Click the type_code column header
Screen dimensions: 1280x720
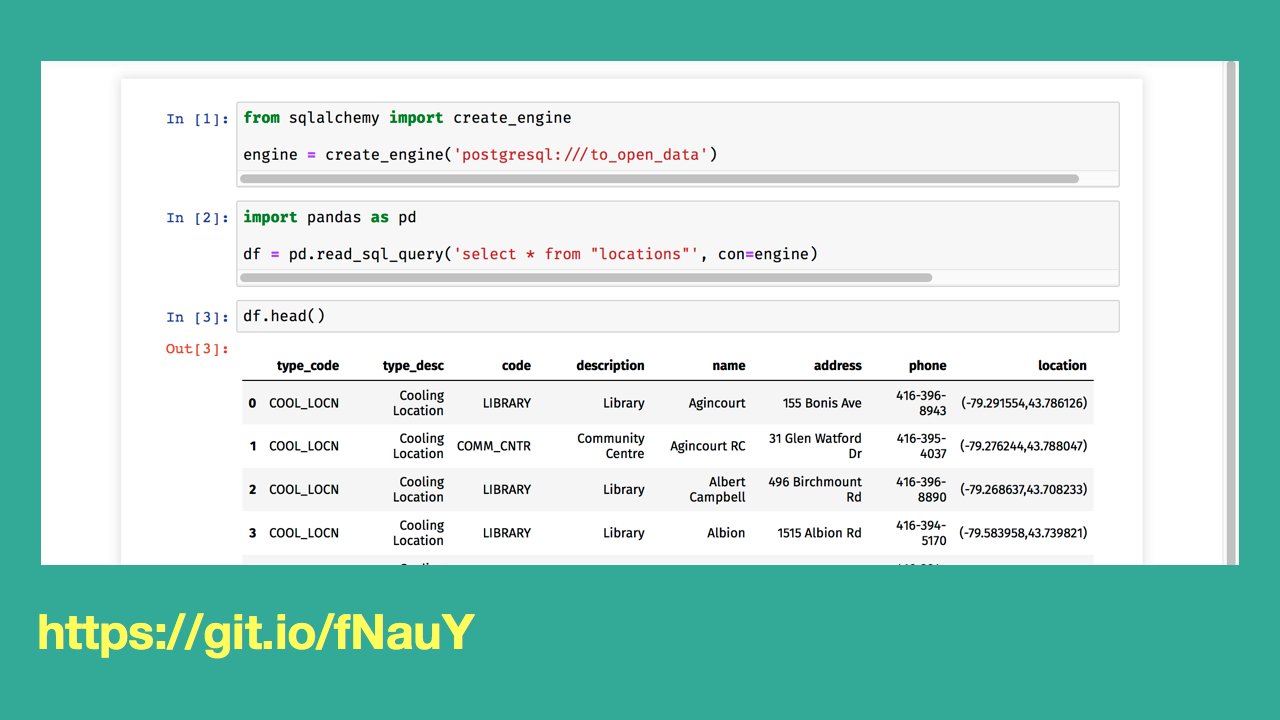point(307,366)
